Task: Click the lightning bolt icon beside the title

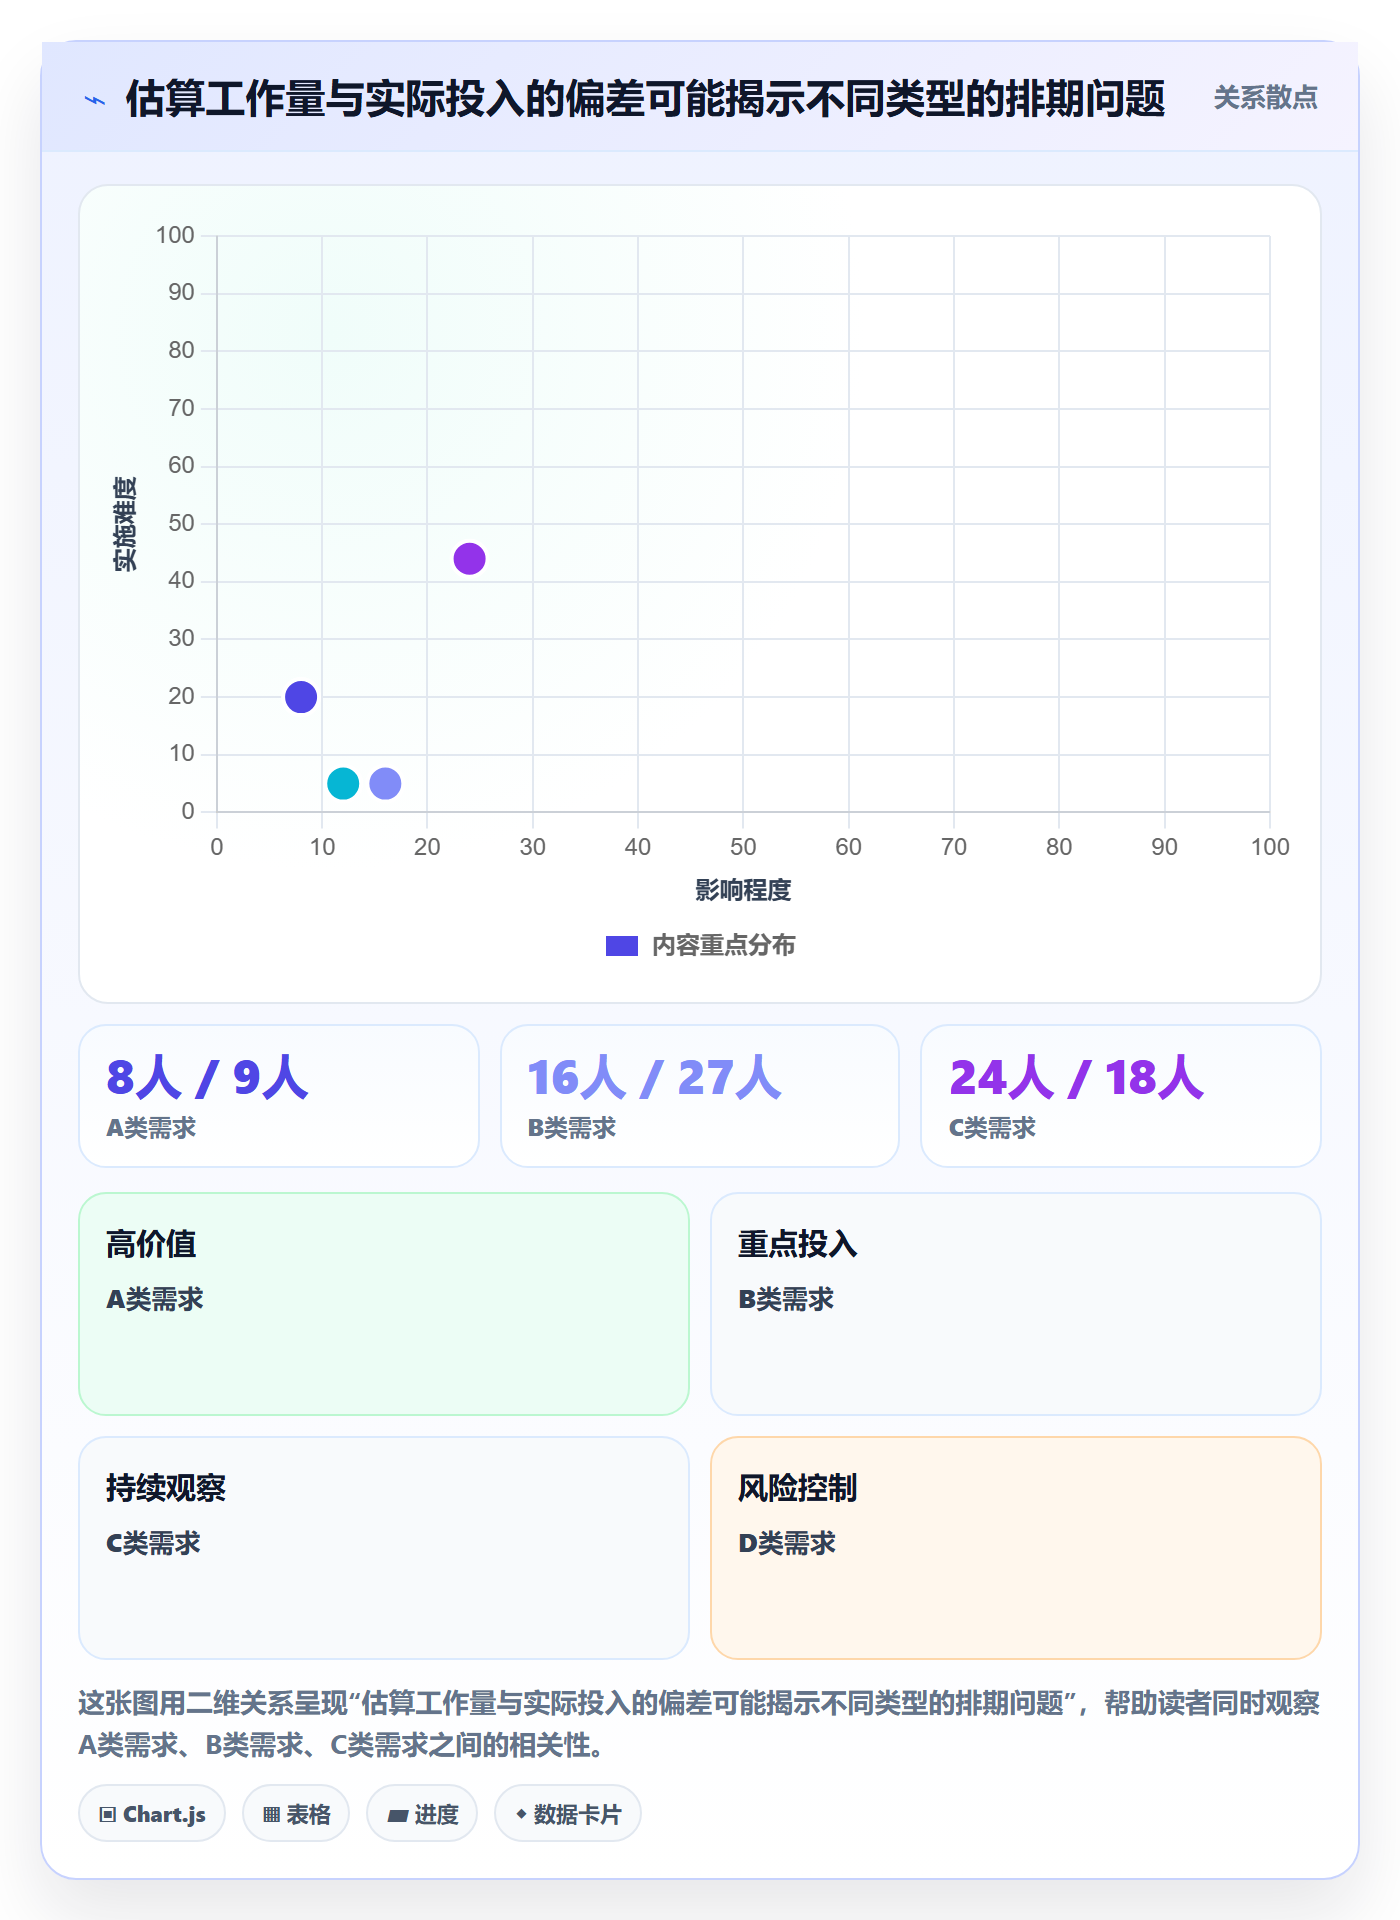Action: point(95,100)
